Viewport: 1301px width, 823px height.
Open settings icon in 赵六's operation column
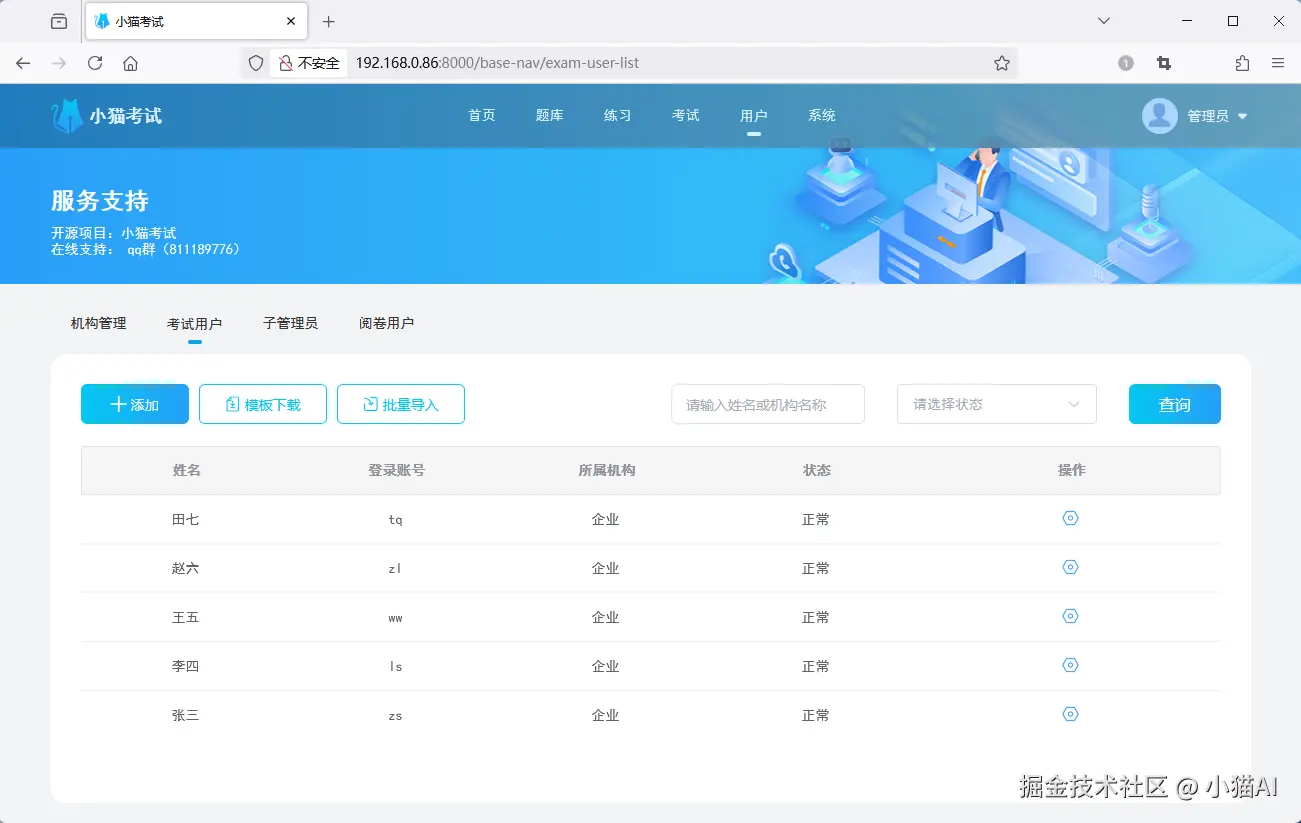[x=1070, y=567]
